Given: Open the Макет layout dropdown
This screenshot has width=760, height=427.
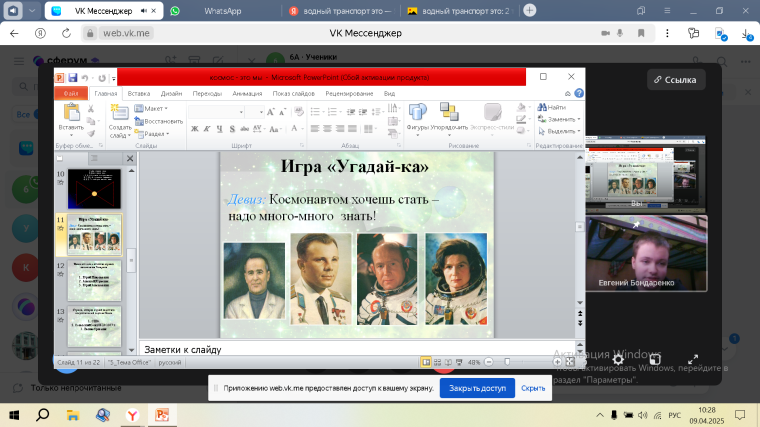Looking at the screenshot, I should coord(151,109).
